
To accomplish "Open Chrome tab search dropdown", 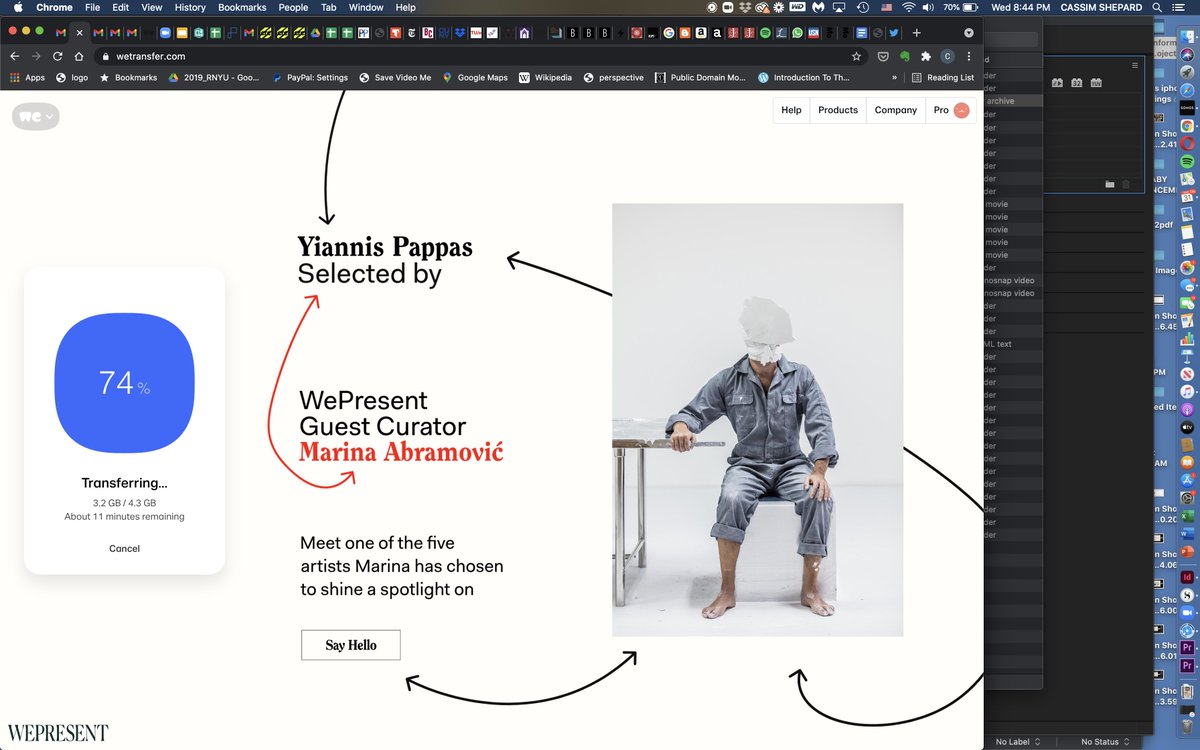I will point(969,32).
